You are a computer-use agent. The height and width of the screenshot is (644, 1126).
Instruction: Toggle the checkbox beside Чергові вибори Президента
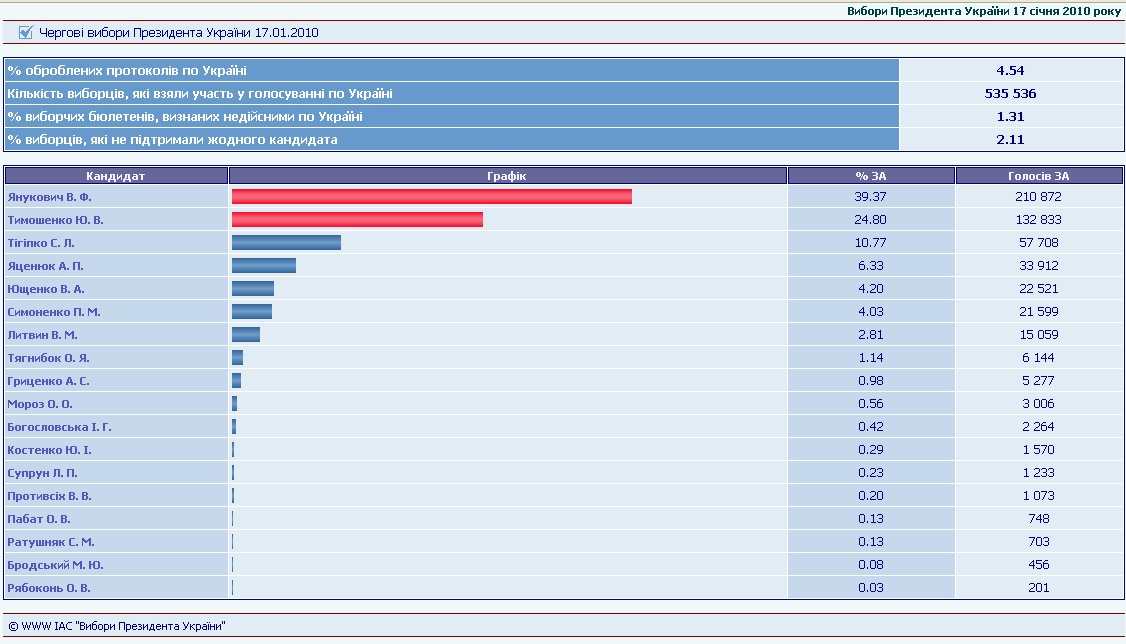tap(26, 33)
